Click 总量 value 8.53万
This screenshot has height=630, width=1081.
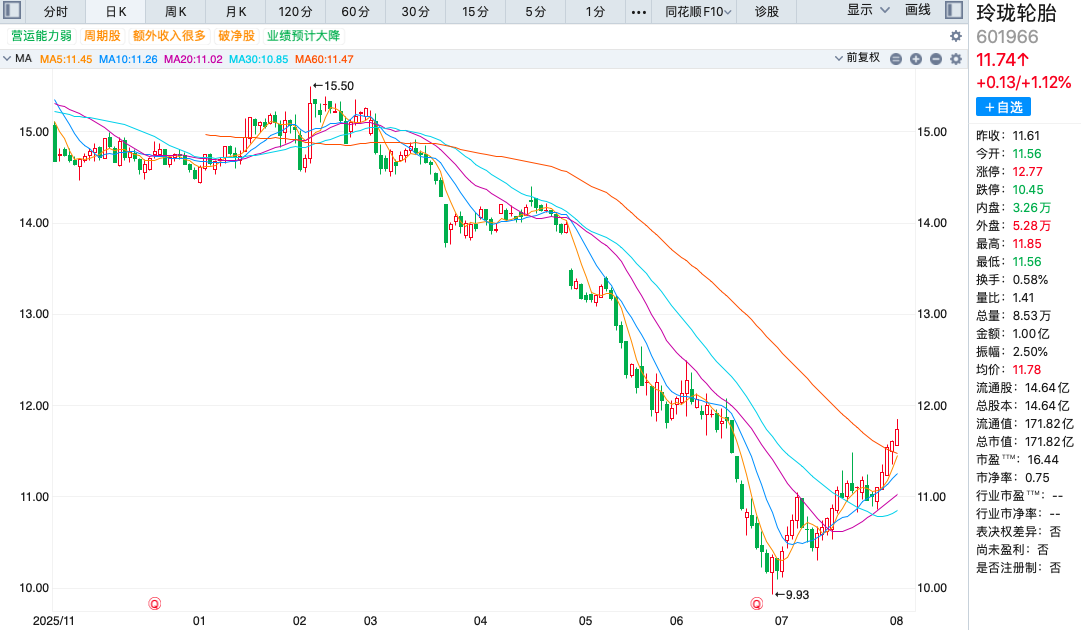click(x=1031, y=316)
